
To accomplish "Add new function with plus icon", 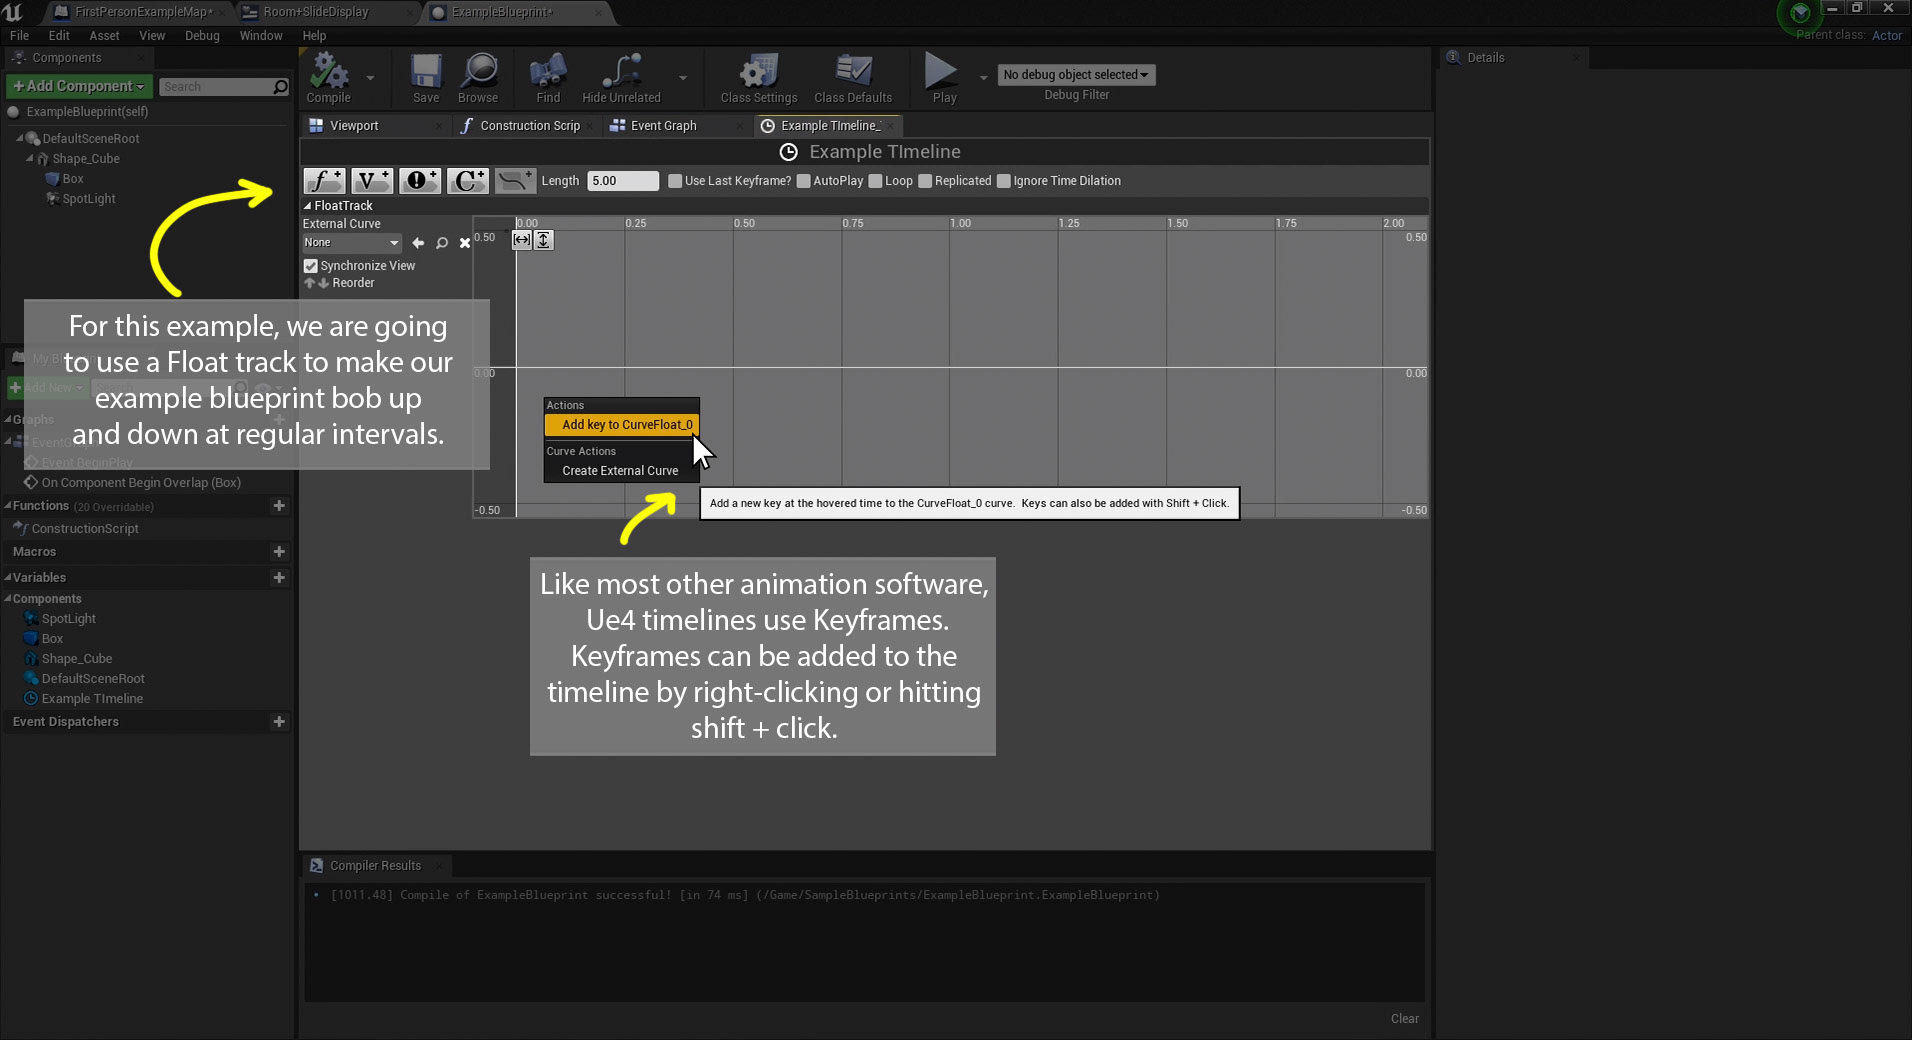I will [279, 506].
